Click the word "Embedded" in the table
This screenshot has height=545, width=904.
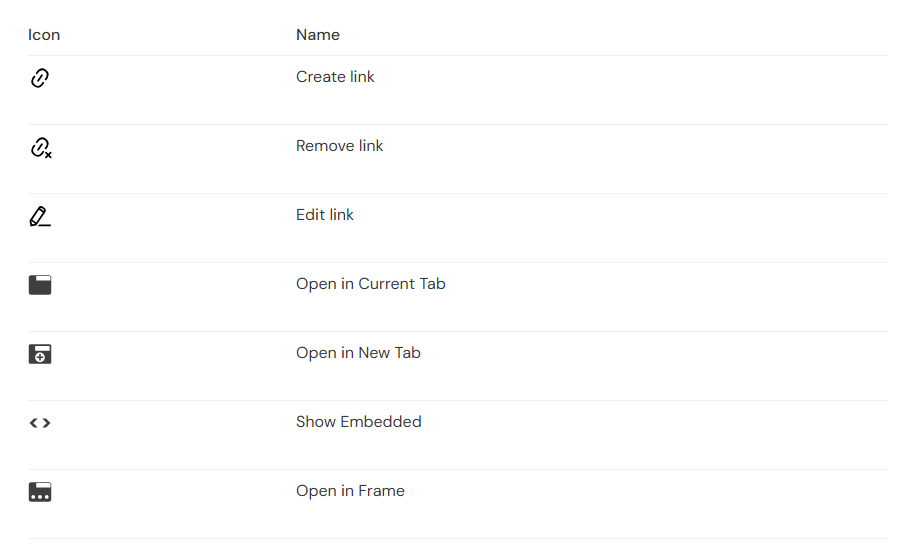click(381, 422)
